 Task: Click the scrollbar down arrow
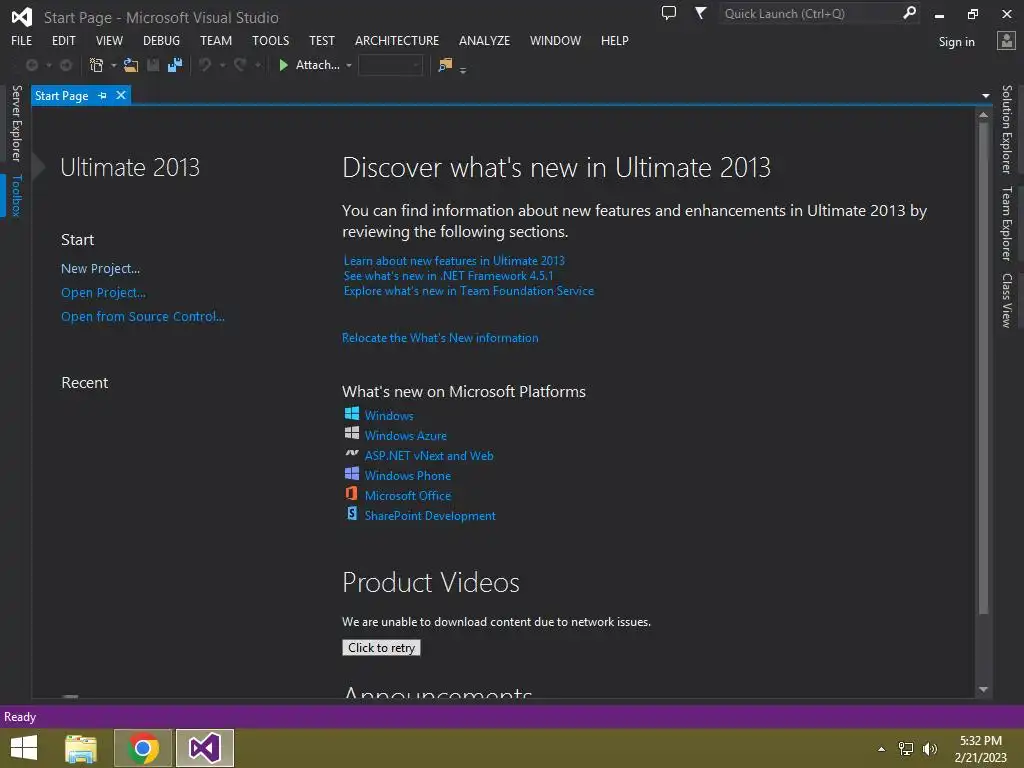[984, 690]
